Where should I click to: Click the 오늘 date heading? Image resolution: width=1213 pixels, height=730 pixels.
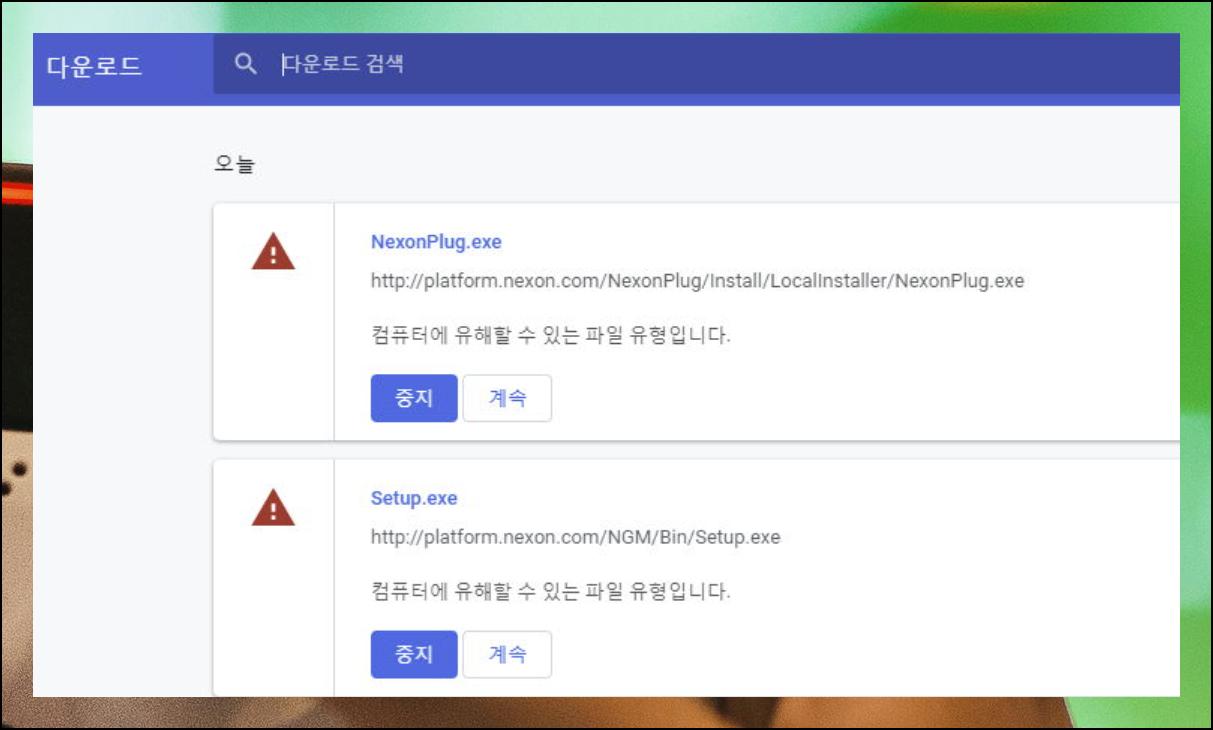235,164
